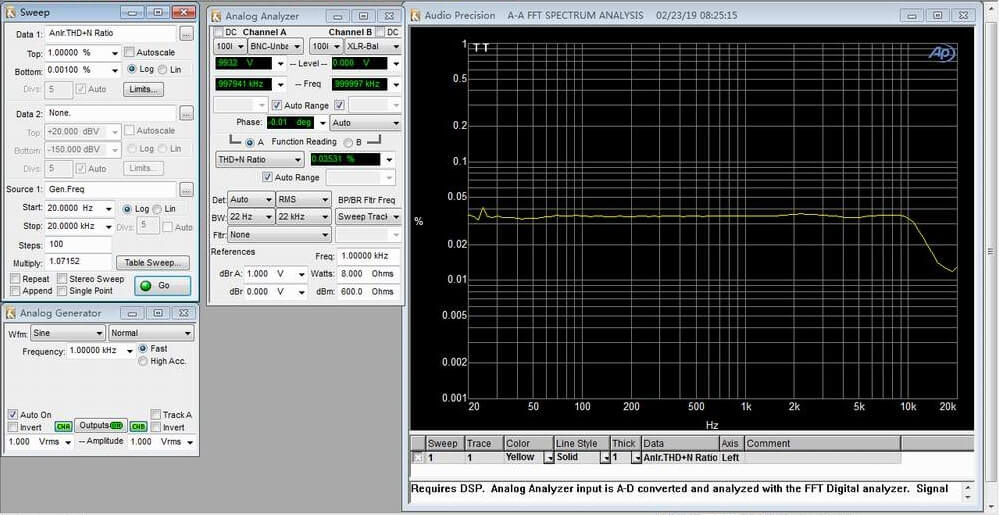Open the Sine waveform dropdown

pyautogui.click(x=68, y=333)
